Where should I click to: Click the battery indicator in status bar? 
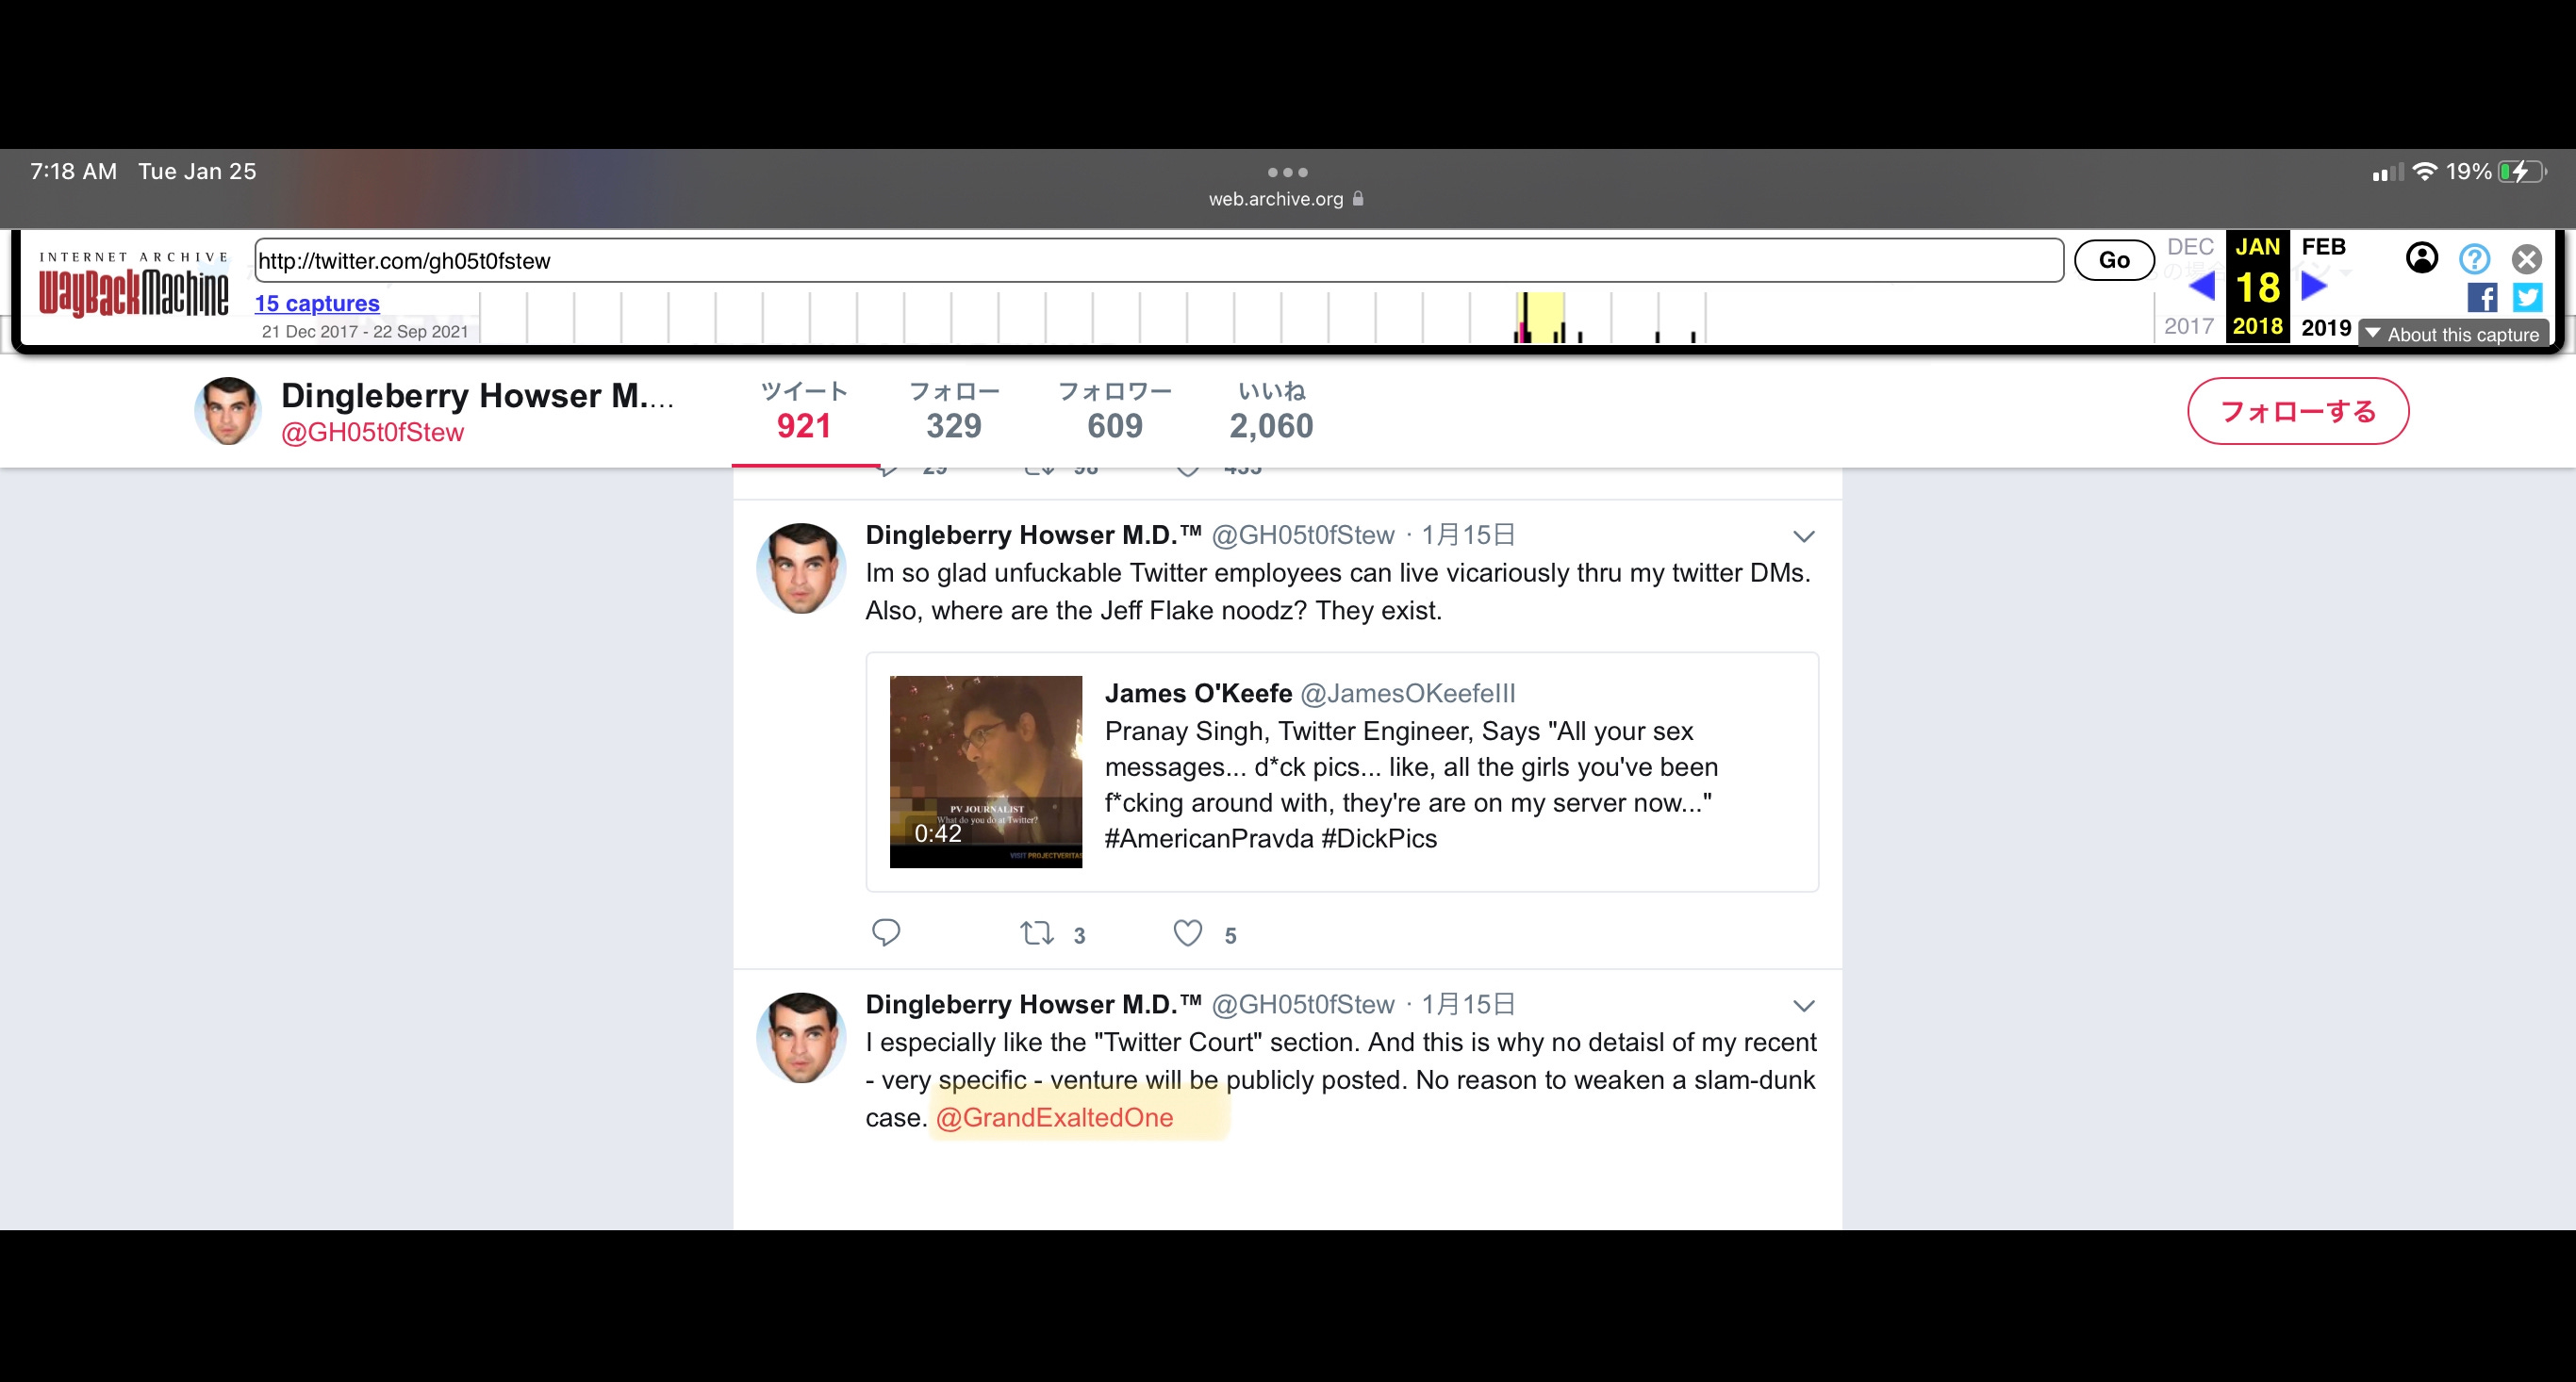click(x=2521, y=172)
